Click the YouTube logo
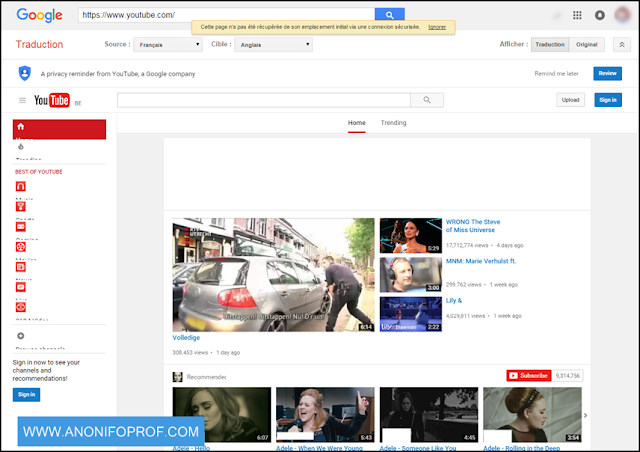Image resolution: width=640 pixels, height=452 pixels. point(52,100)
